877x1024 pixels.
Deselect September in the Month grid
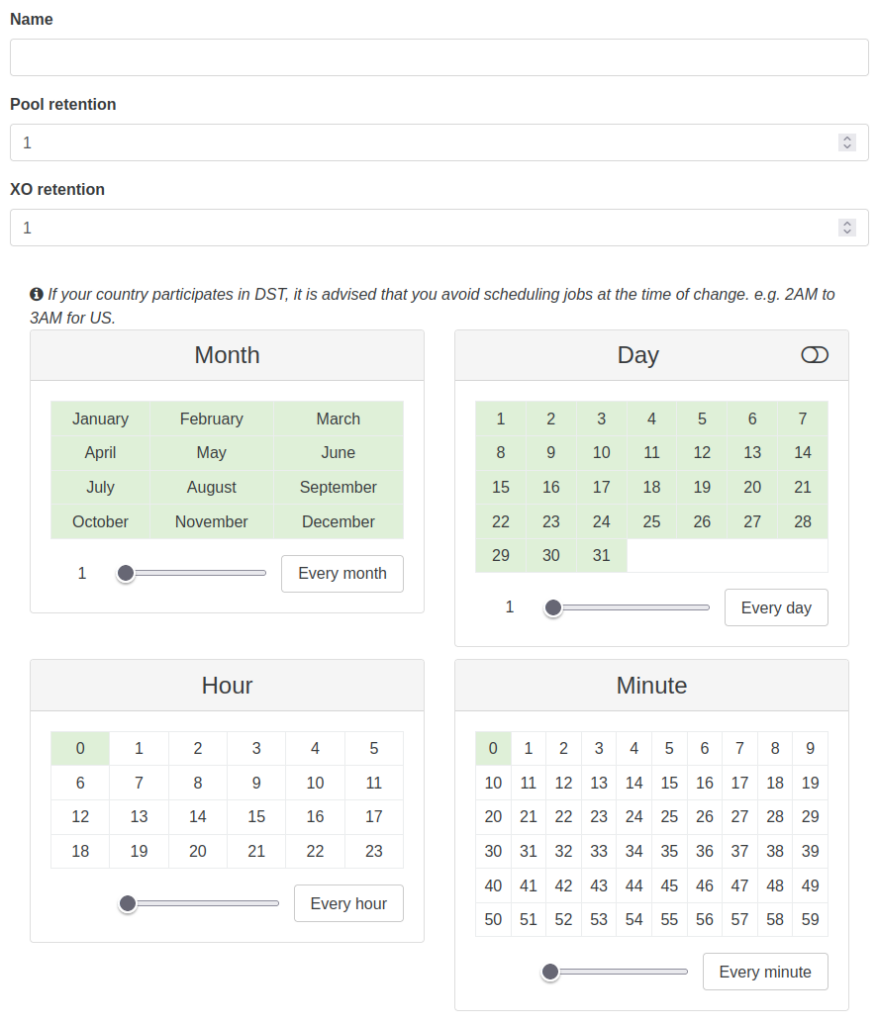[338, 488]
